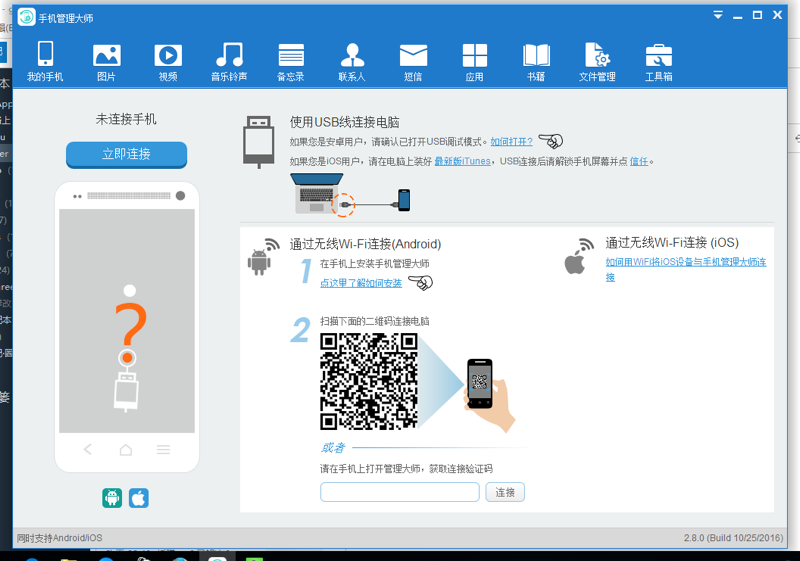Click the green Android icon below phone
The width and height of the screenshot is (800, 561).
point(112,498)
